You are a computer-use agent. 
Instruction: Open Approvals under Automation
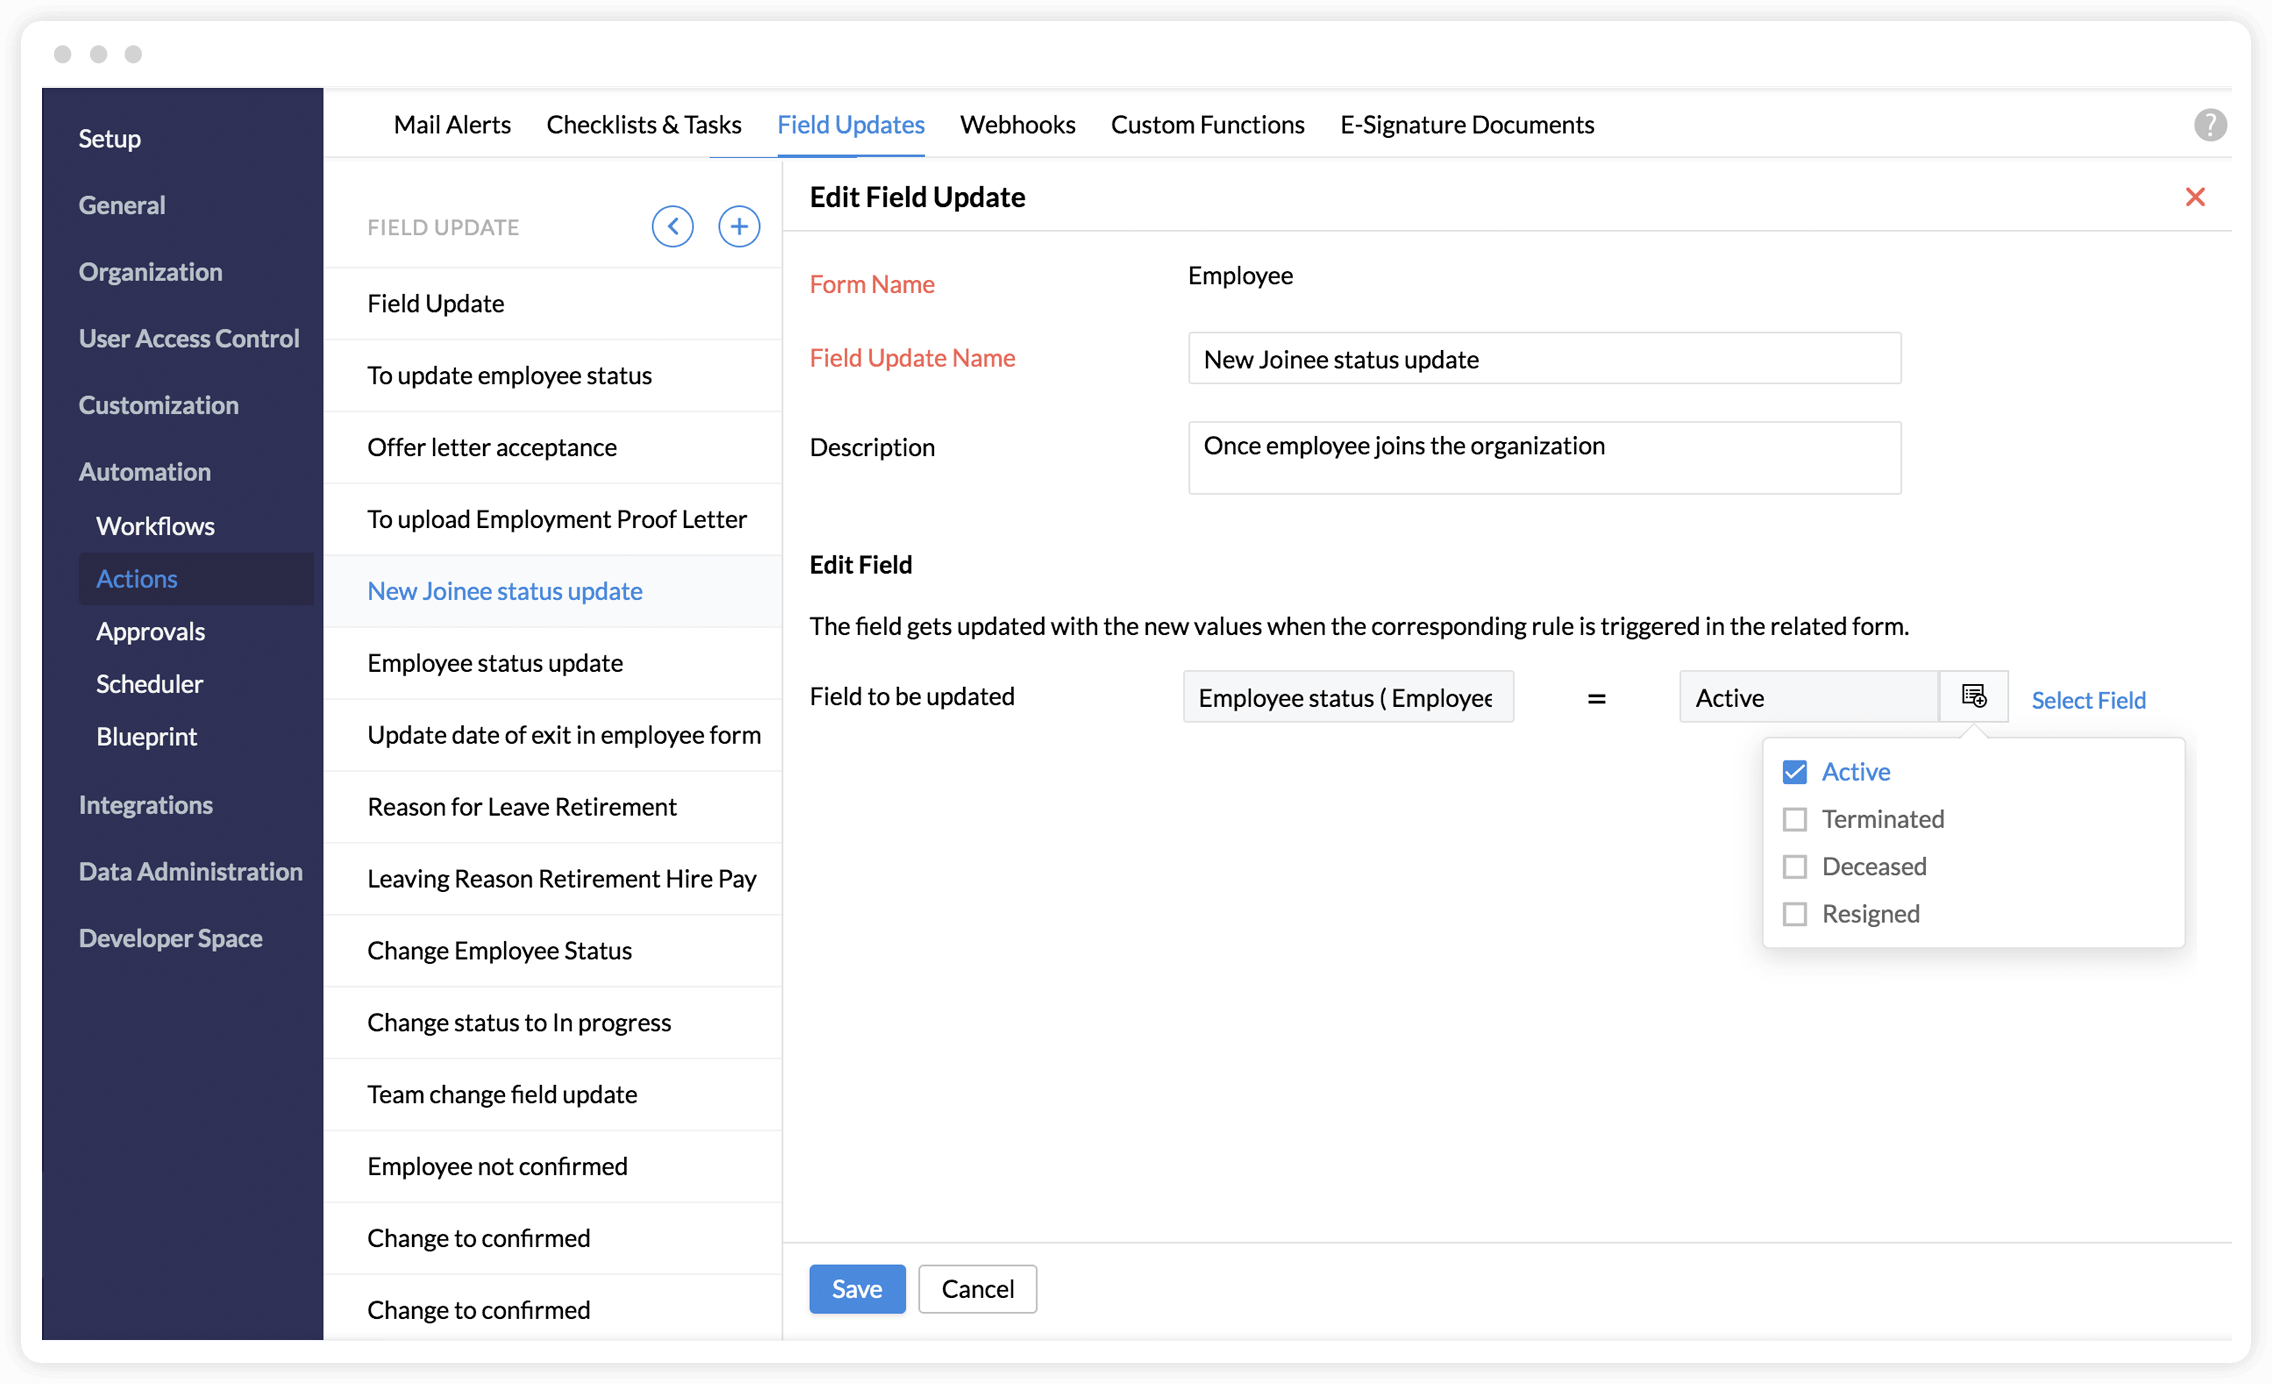pyautogui.click(x=150, y=631)
